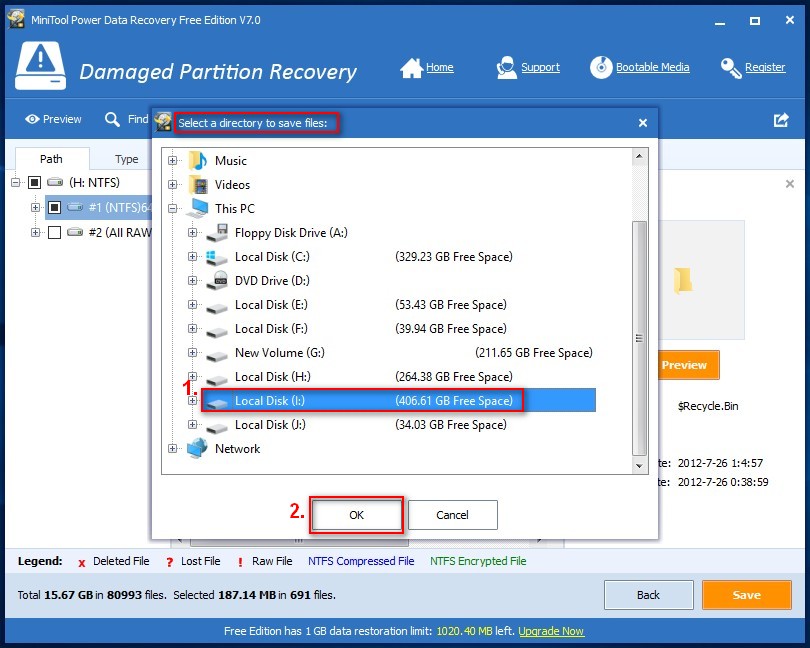Expand the #2 (All RAW) tree node

[x=35, y=233]
